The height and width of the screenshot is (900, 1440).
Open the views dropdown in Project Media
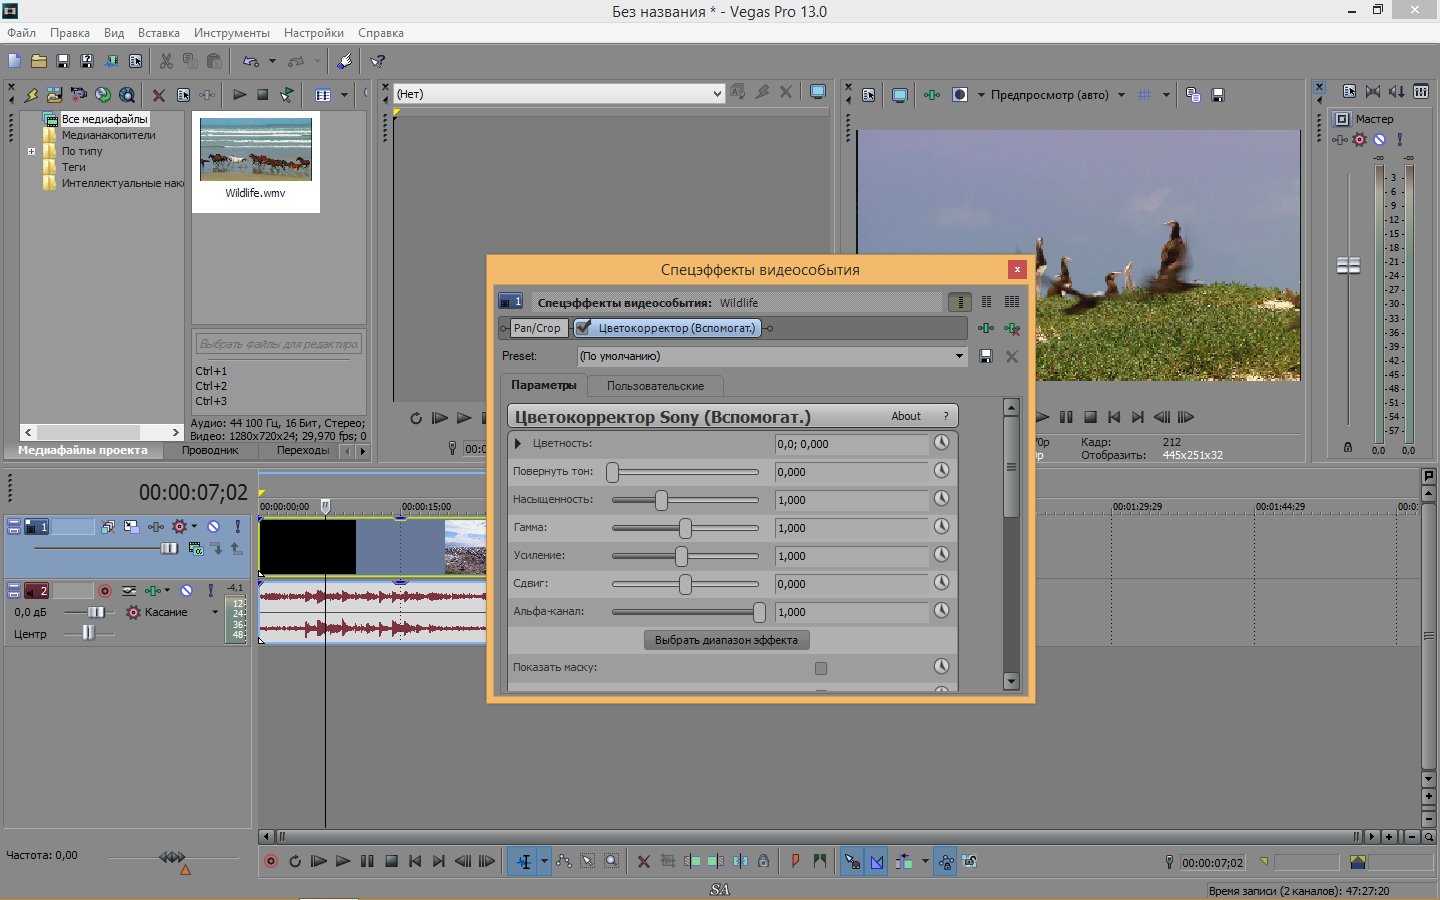coord(344,95)
